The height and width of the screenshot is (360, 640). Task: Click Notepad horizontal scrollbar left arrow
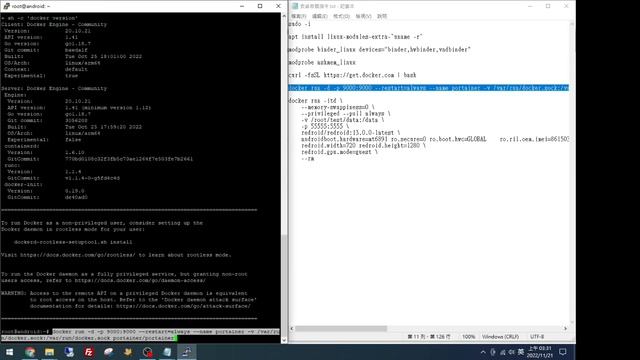pos(292,329)
